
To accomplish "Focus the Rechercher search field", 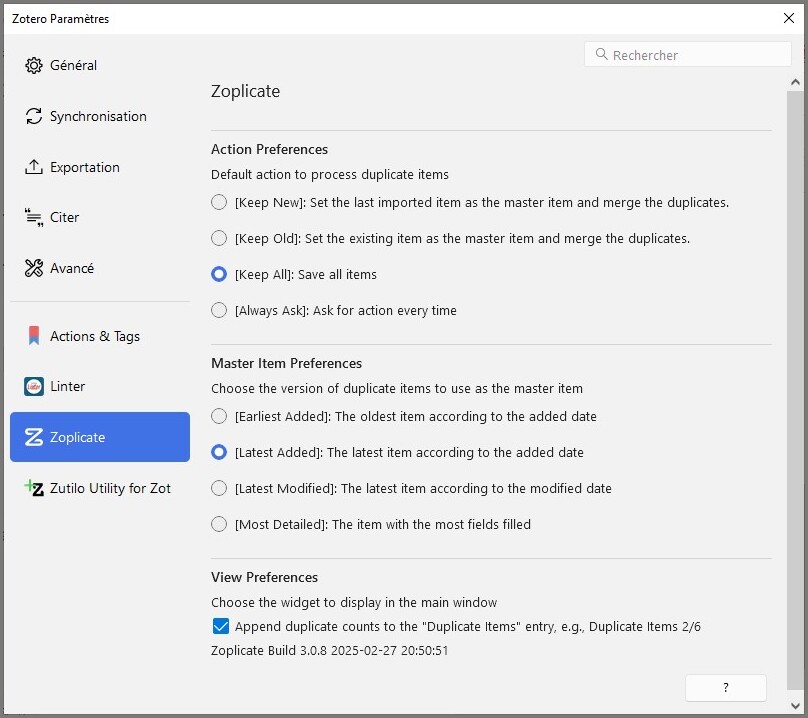I will (x=687, y=54).
